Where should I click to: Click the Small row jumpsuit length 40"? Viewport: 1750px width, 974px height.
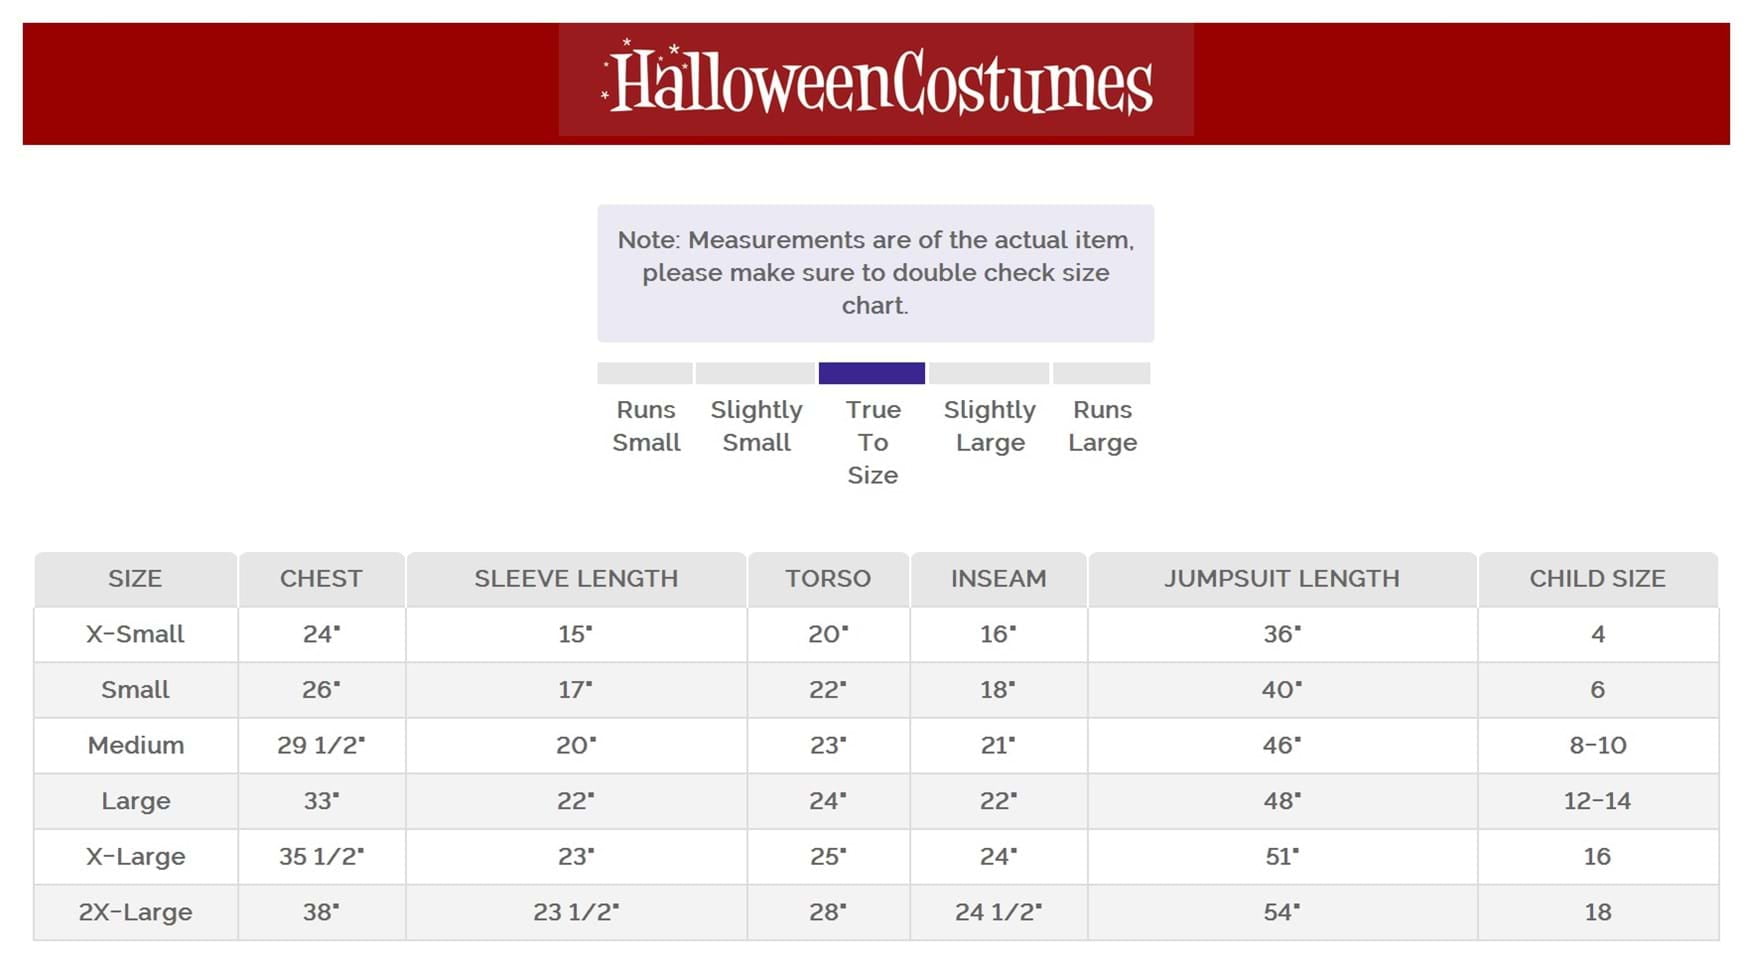click(x=1282, y=690)
